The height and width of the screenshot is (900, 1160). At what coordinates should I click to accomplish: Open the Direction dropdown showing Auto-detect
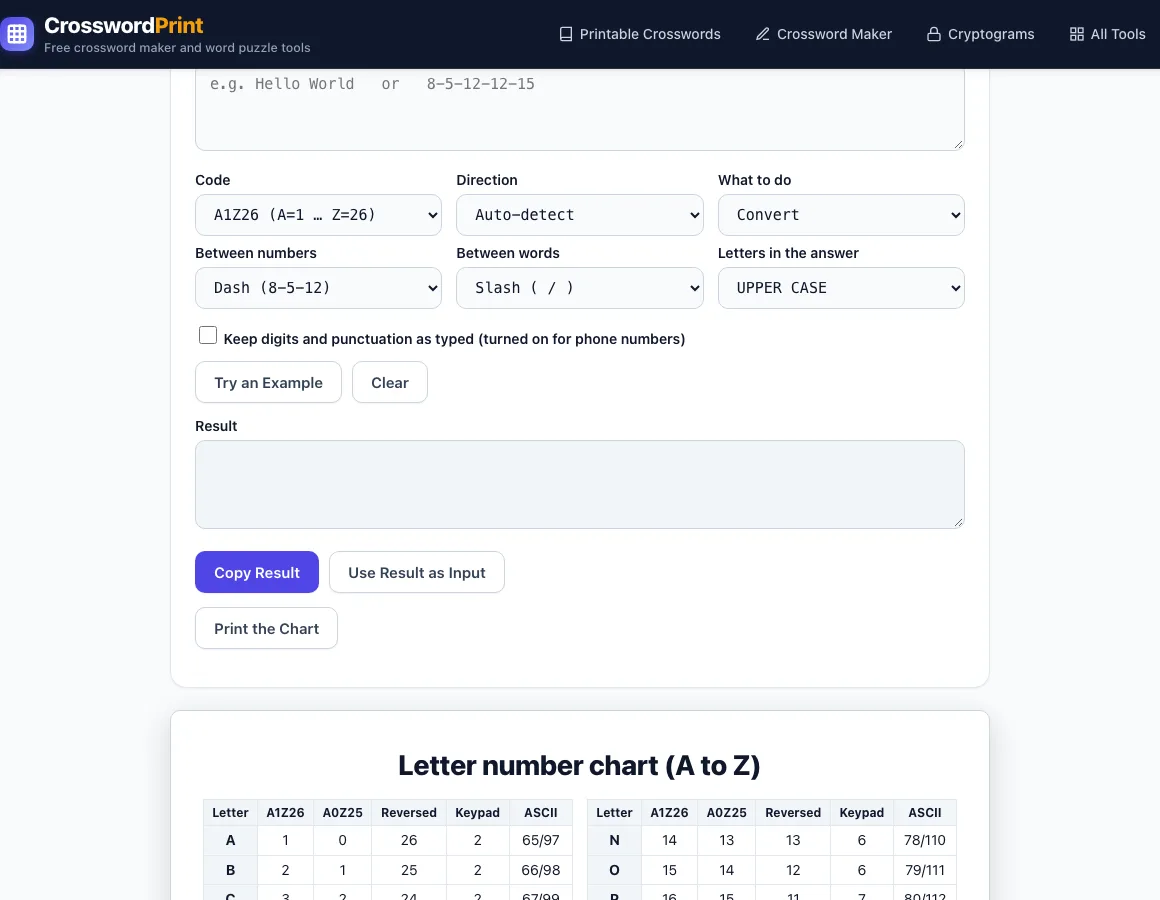pyautogui.click(x=579, y=215)
